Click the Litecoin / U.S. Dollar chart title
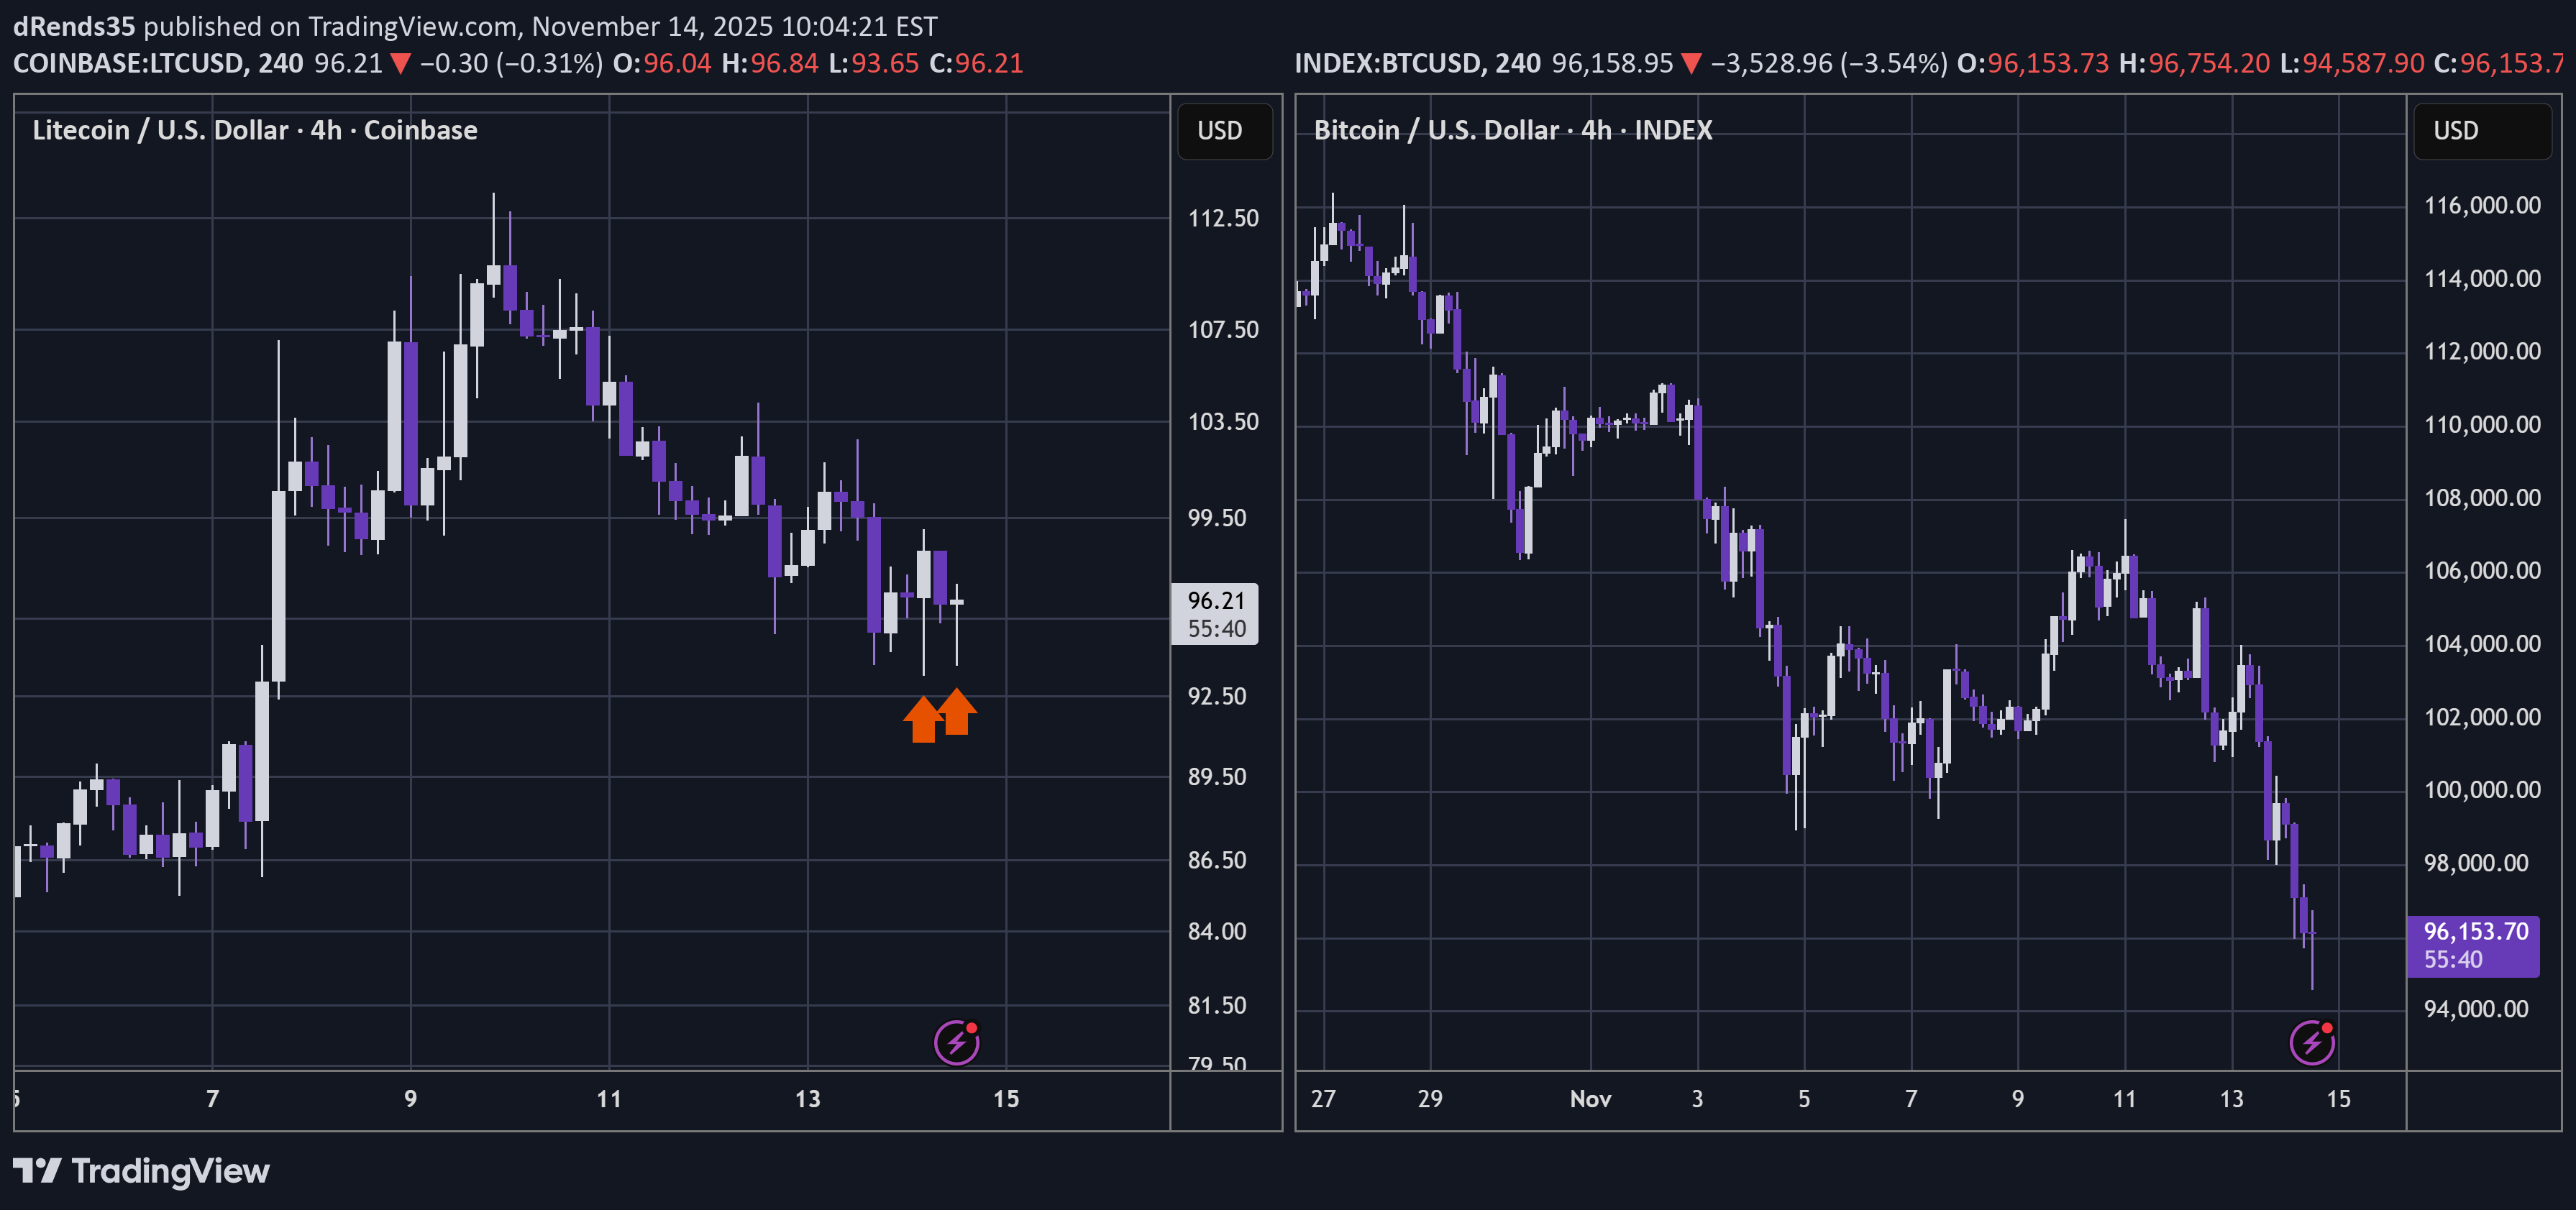This screenshot has width=2576, height=1210. 254,131
